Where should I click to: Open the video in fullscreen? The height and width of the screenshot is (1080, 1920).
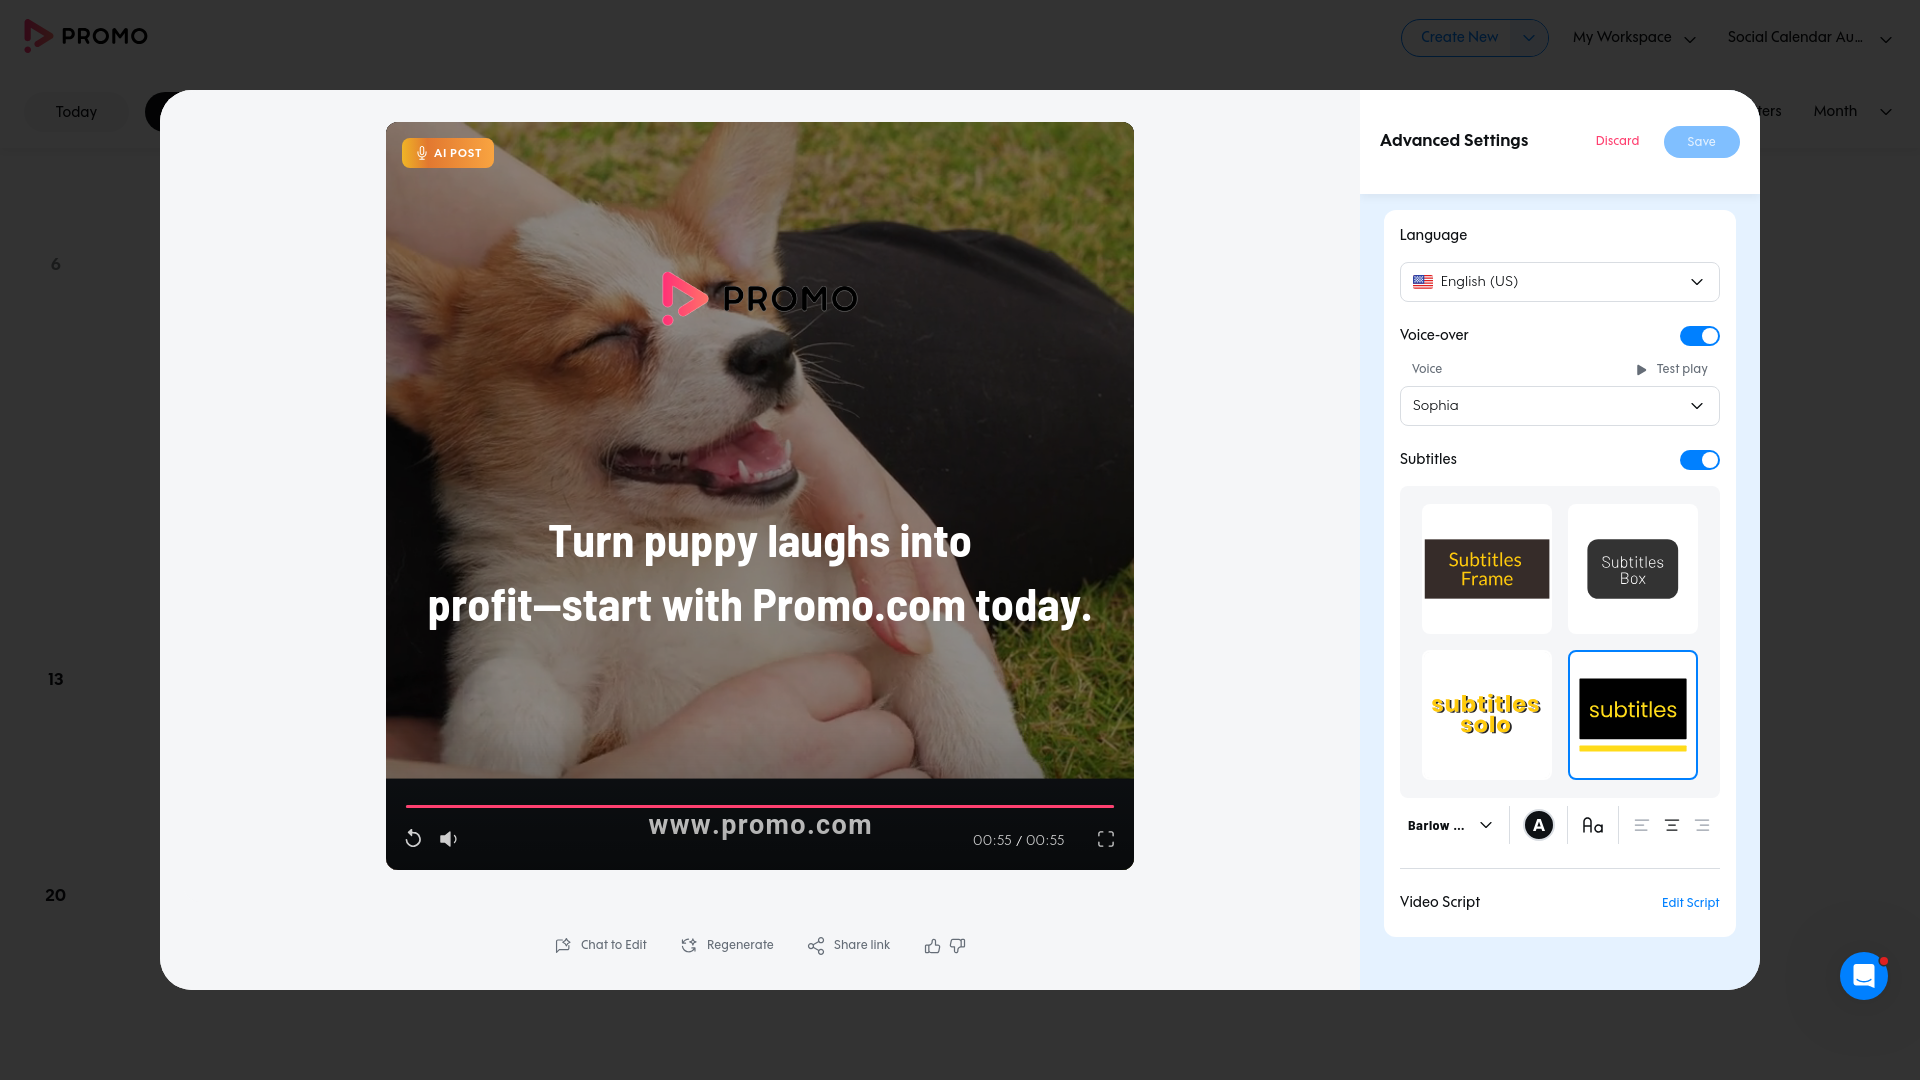1106,839
